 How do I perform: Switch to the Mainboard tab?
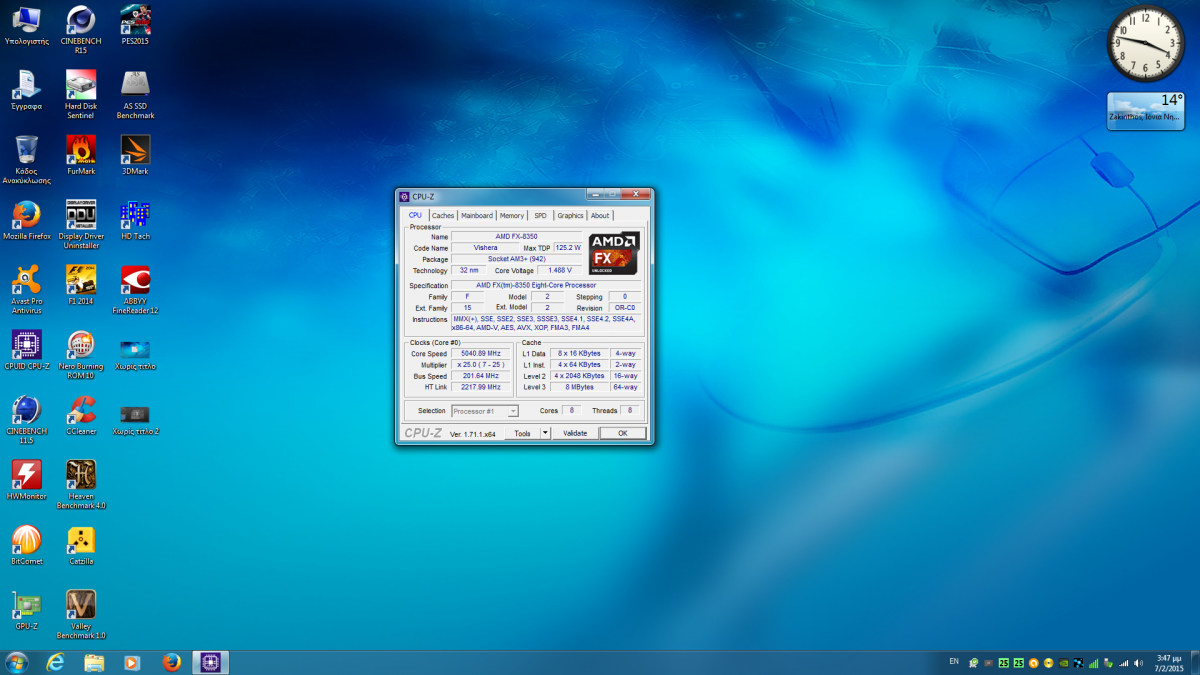tap(477, 215)
